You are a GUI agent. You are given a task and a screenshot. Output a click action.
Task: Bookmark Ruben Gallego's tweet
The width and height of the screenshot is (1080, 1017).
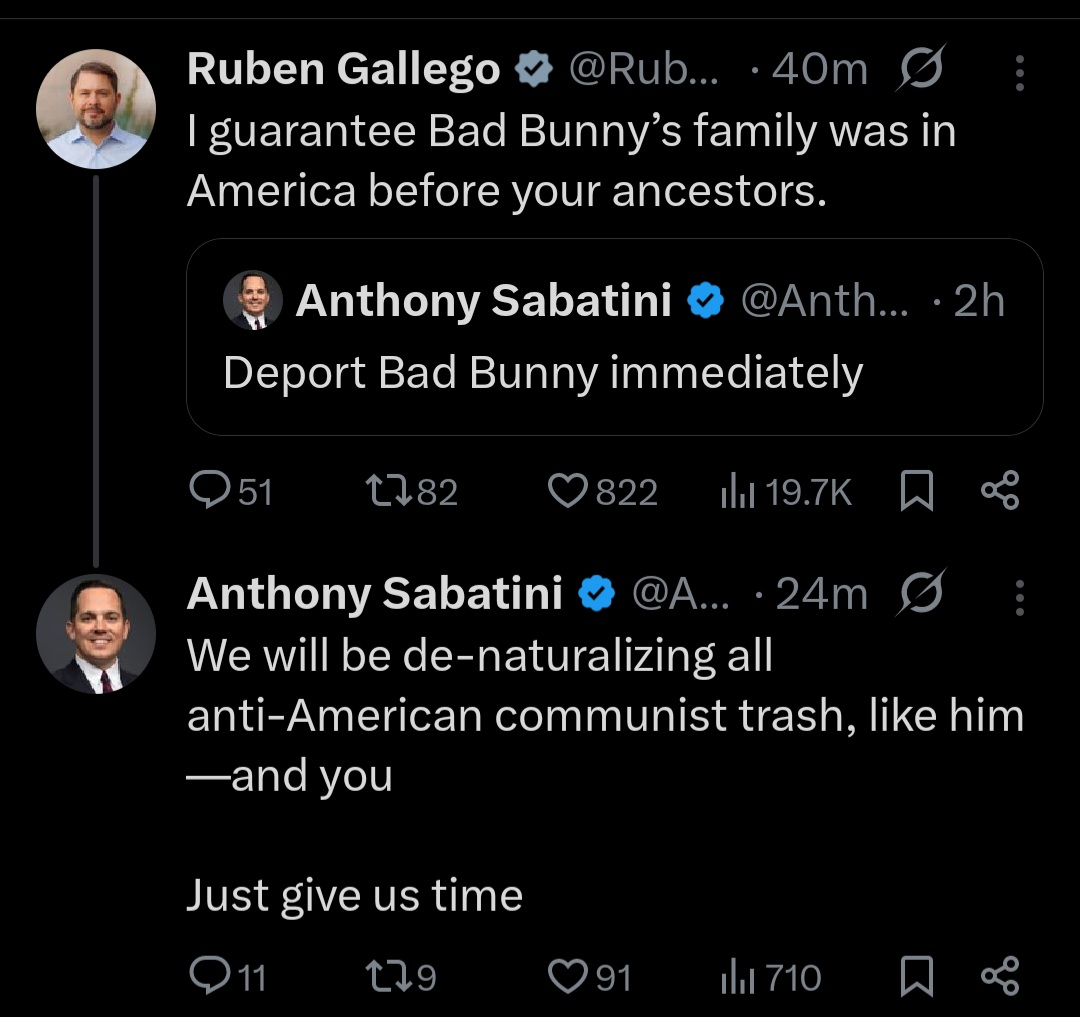click(917, 491)
